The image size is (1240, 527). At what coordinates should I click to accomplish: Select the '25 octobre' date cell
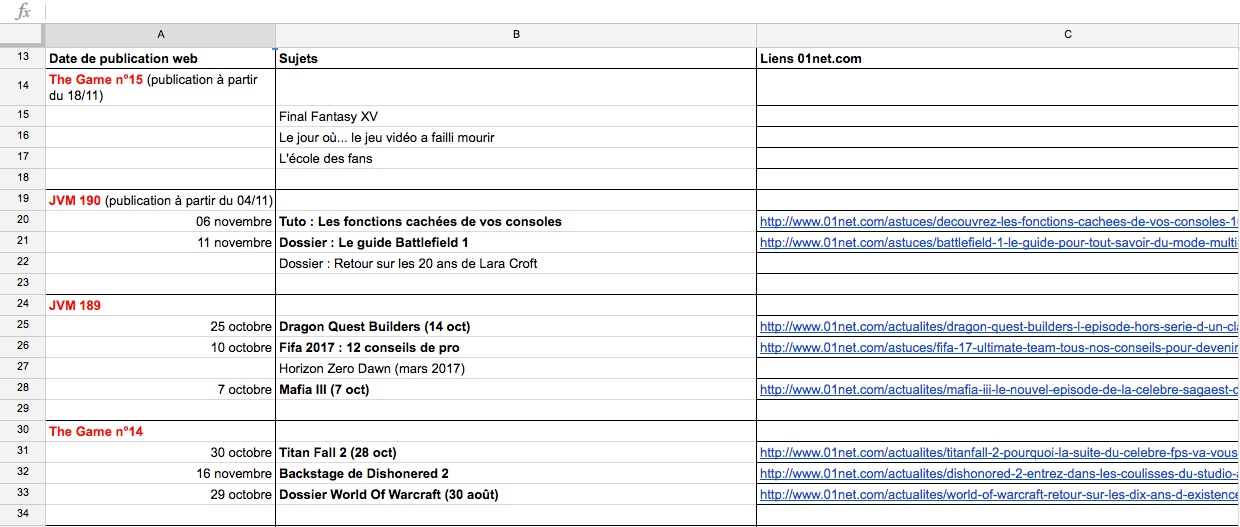click(161, 326)
